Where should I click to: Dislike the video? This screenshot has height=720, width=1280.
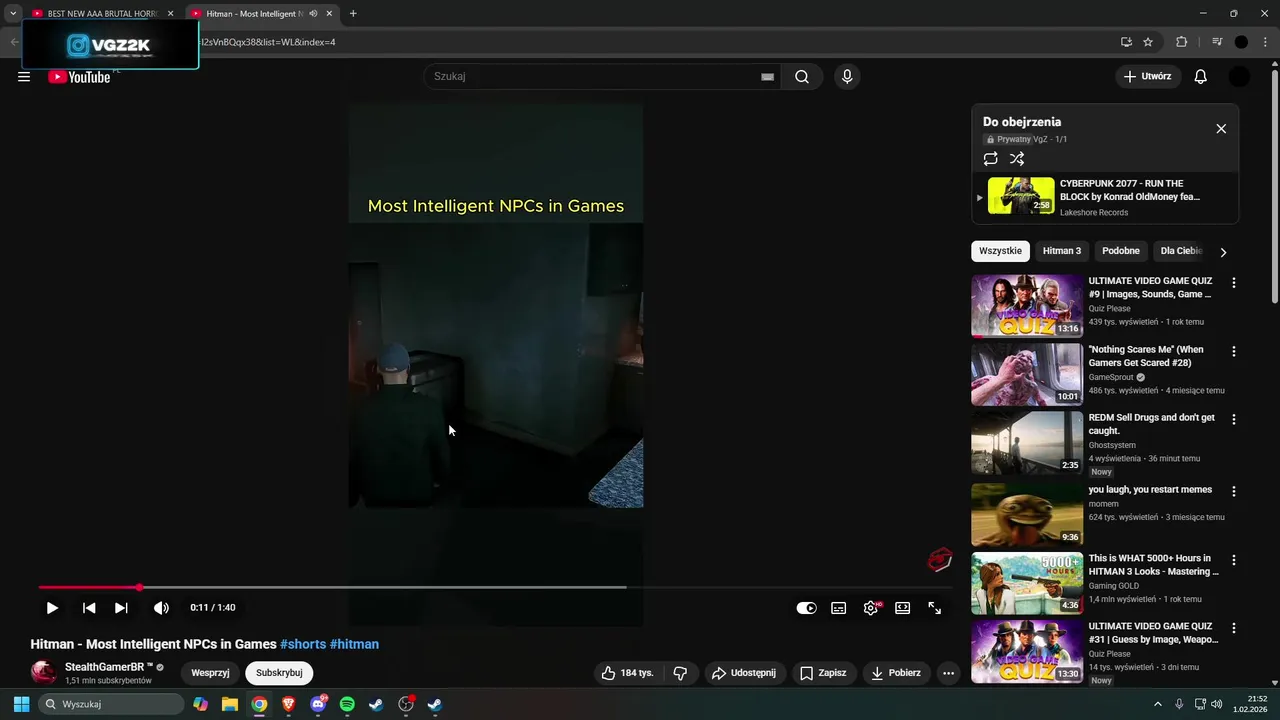pos(680,673)
